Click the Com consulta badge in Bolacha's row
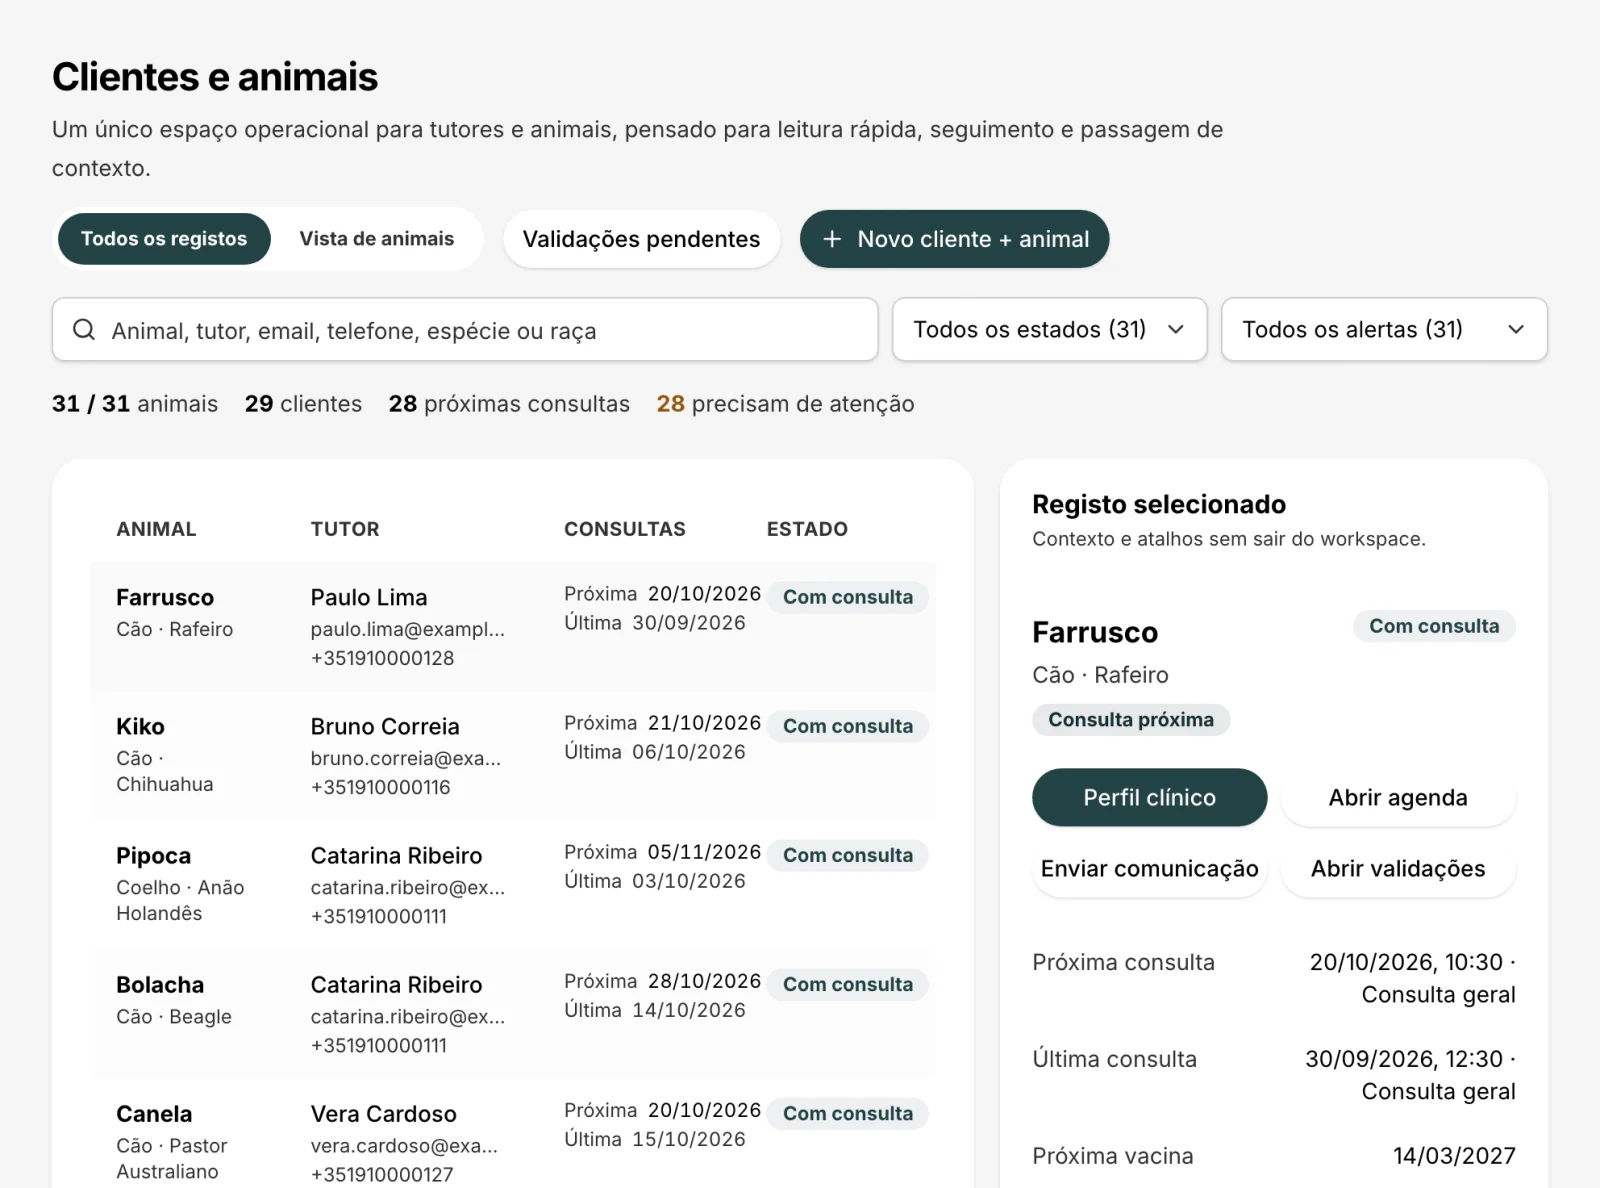 pyautogui.click(x=848, y=984)
